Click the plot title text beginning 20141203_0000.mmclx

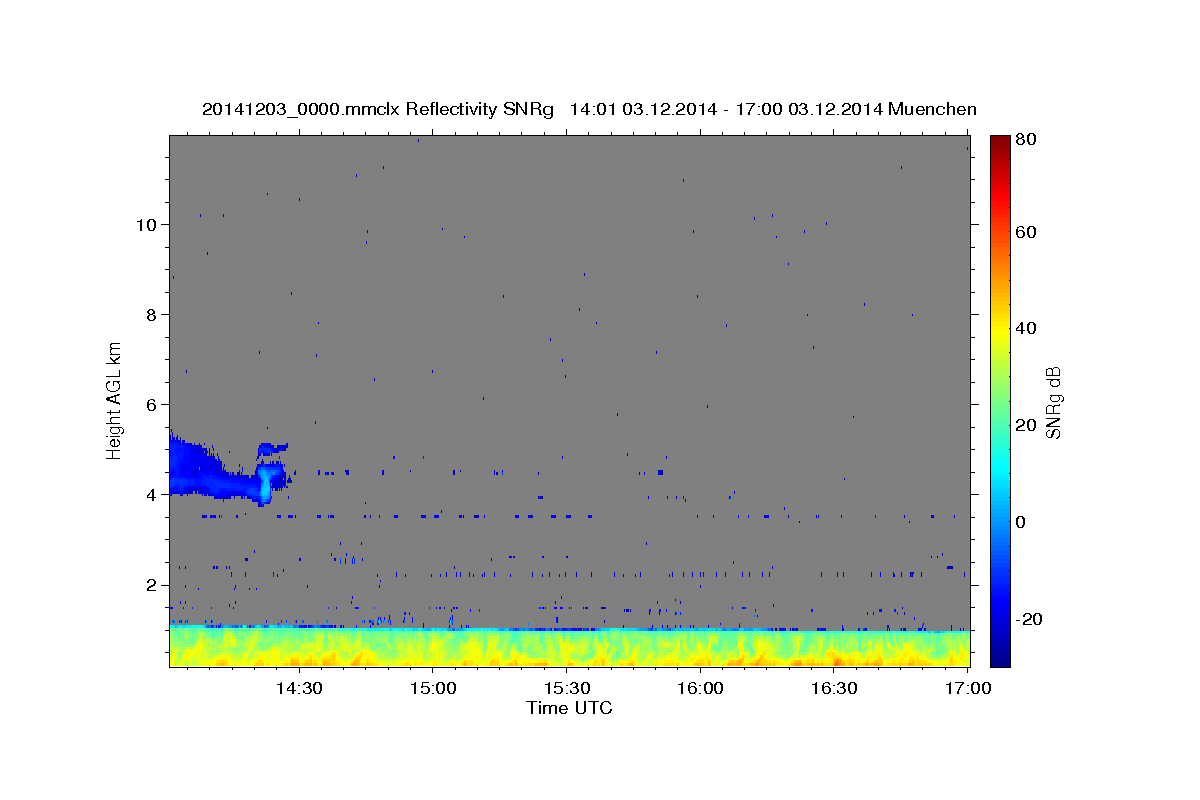[589, 109]
